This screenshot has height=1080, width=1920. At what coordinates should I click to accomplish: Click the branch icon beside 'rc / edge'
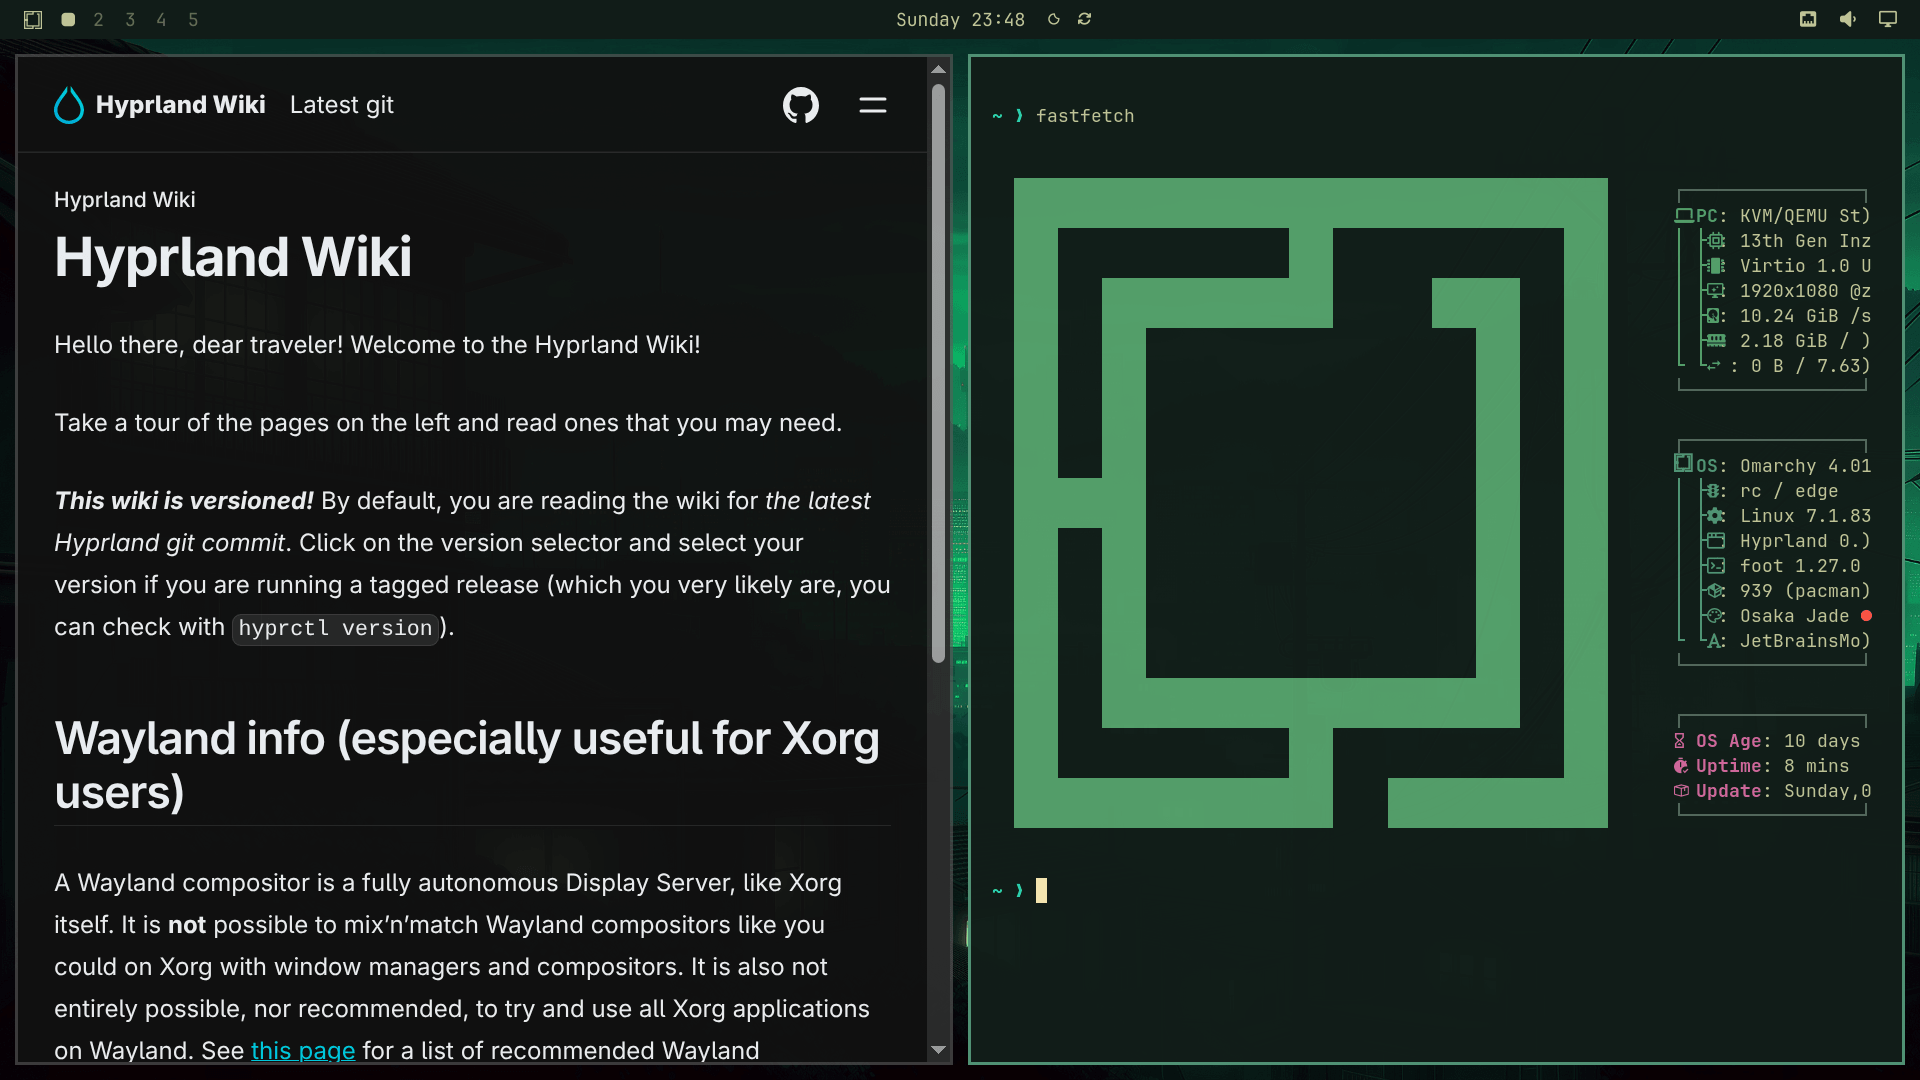point(1714,491)
